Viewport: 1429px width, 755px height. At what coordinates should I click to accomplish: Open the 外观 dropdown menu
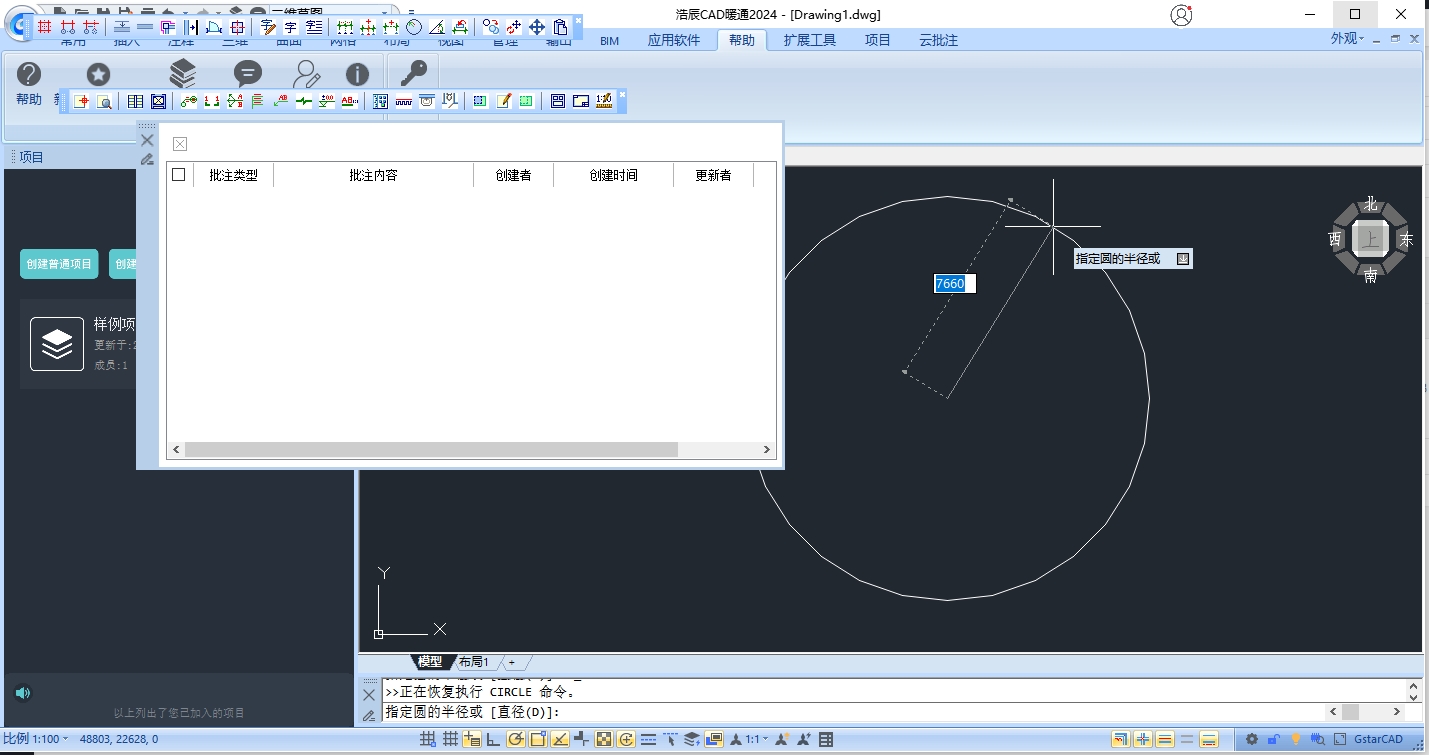click(x=1348, y=39)
